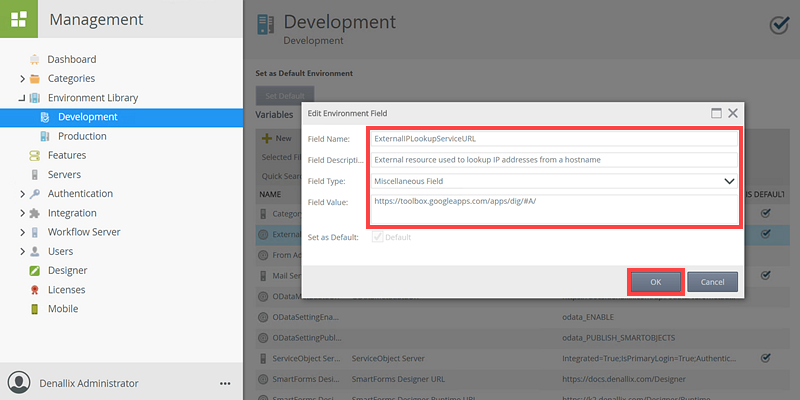This screenshot has width=800, height=400.
Task: Click the odata_PUBLISH_SMARTOBJECTS value cell
Action: click(x=618, y=338)
